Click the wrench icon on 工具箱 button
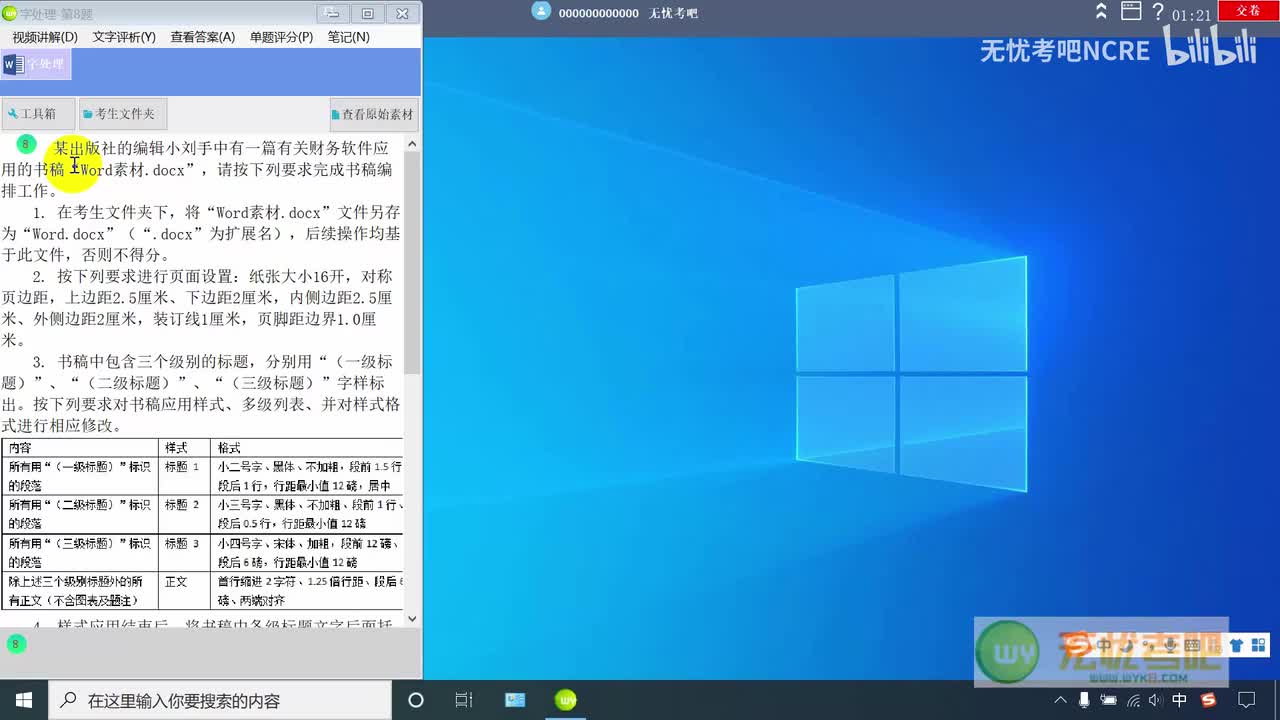 (13, 114)
